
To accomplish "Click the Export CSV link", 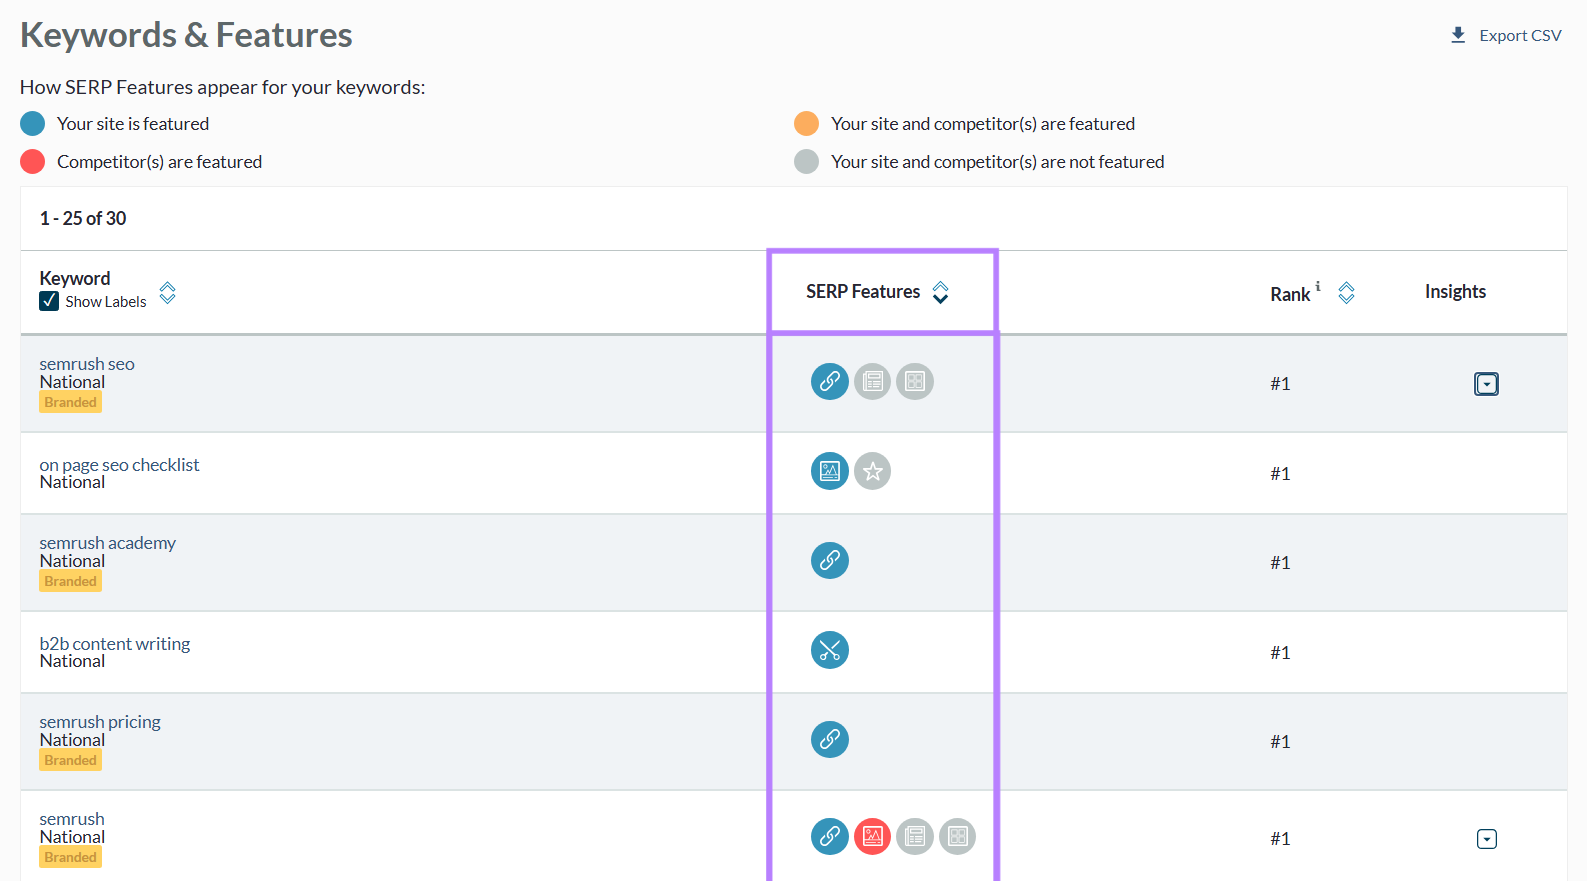I will click(1519, 35).
